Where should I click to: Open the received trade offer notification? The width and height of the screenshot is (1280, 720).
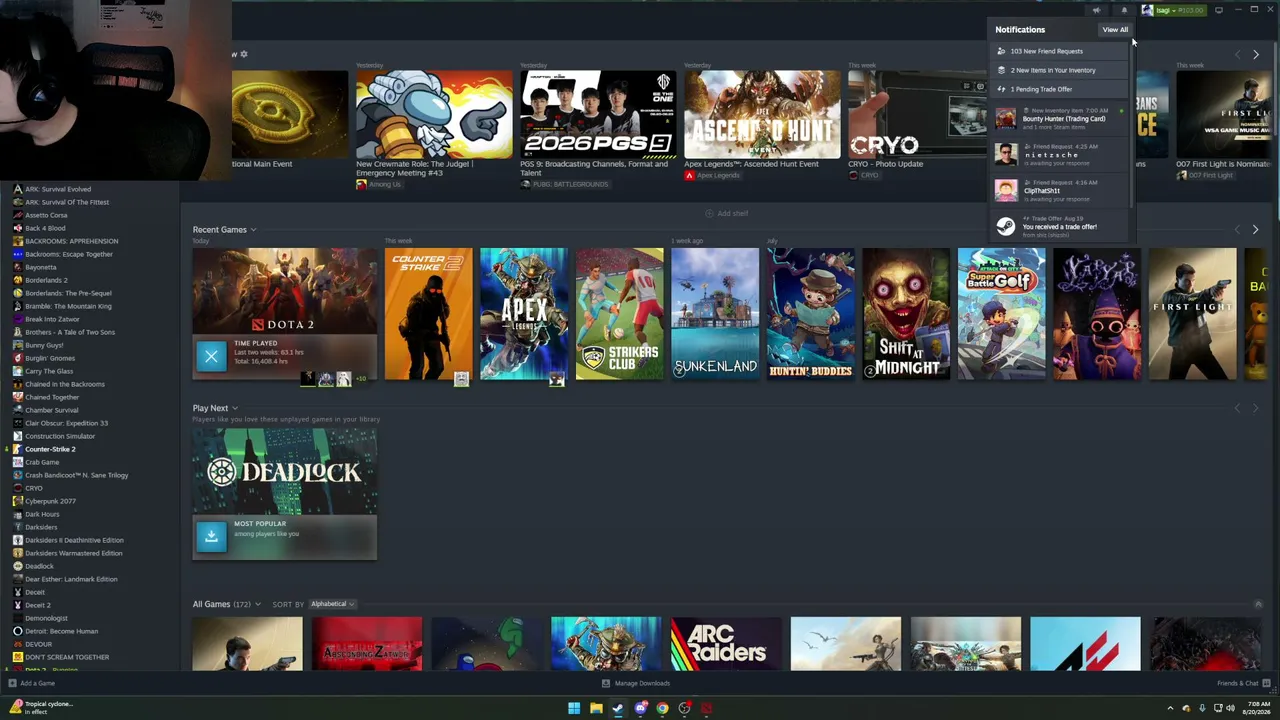(x=1058, y=226)
